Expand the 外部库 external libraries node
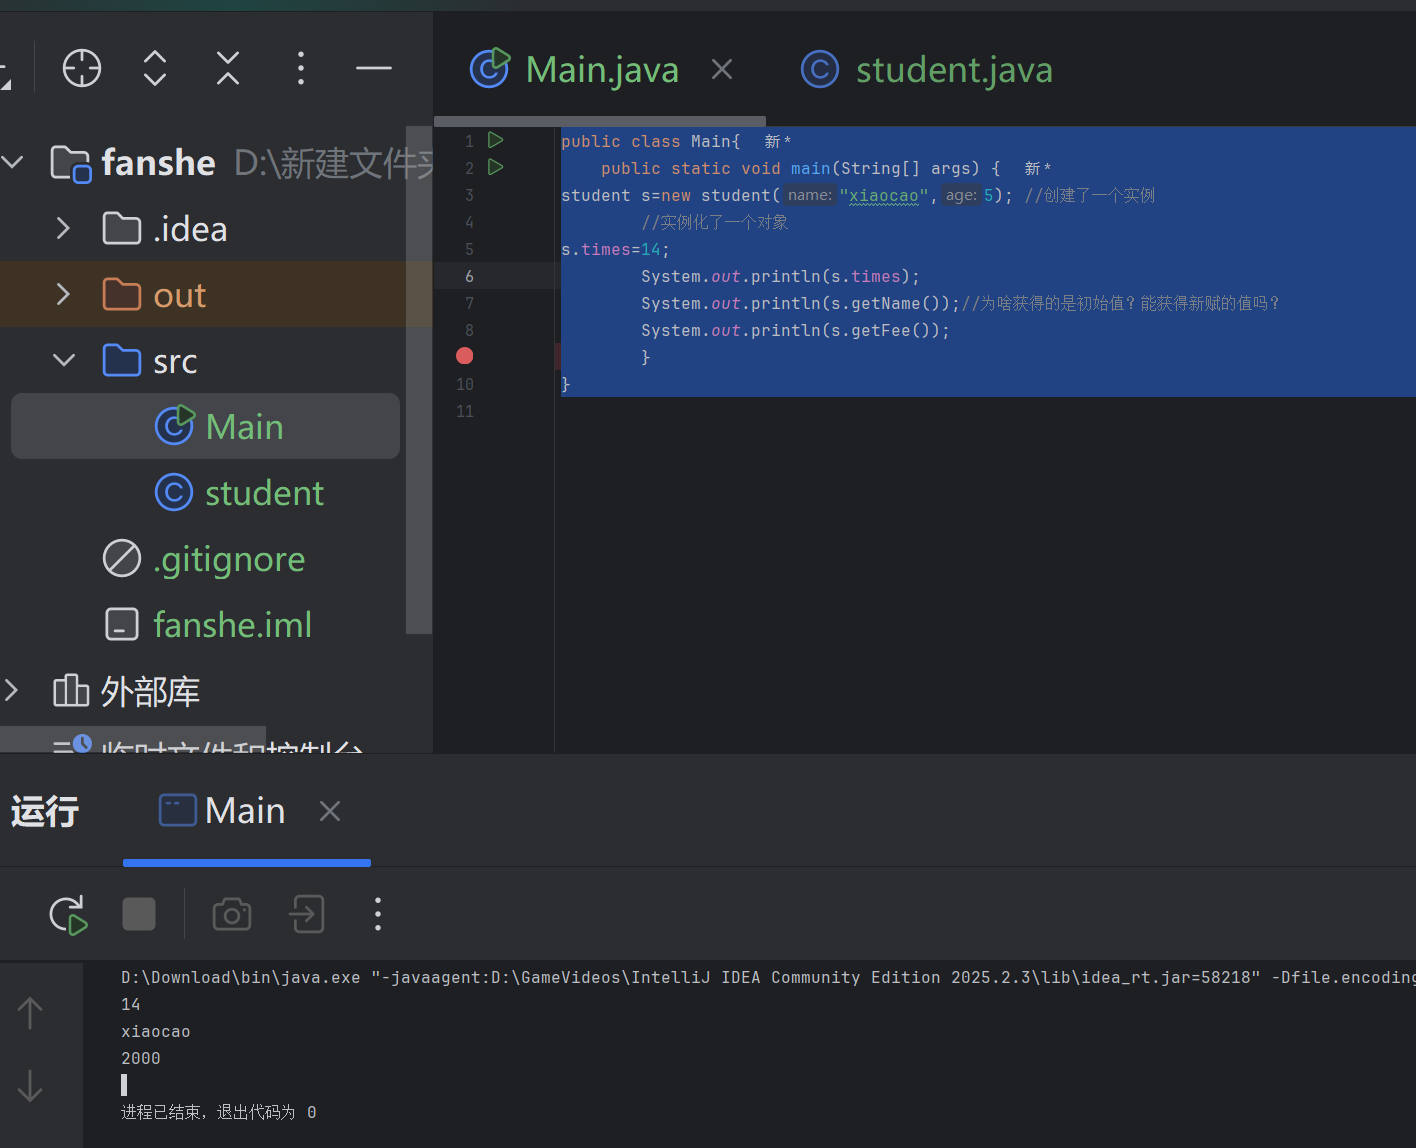 pos(12,690)
